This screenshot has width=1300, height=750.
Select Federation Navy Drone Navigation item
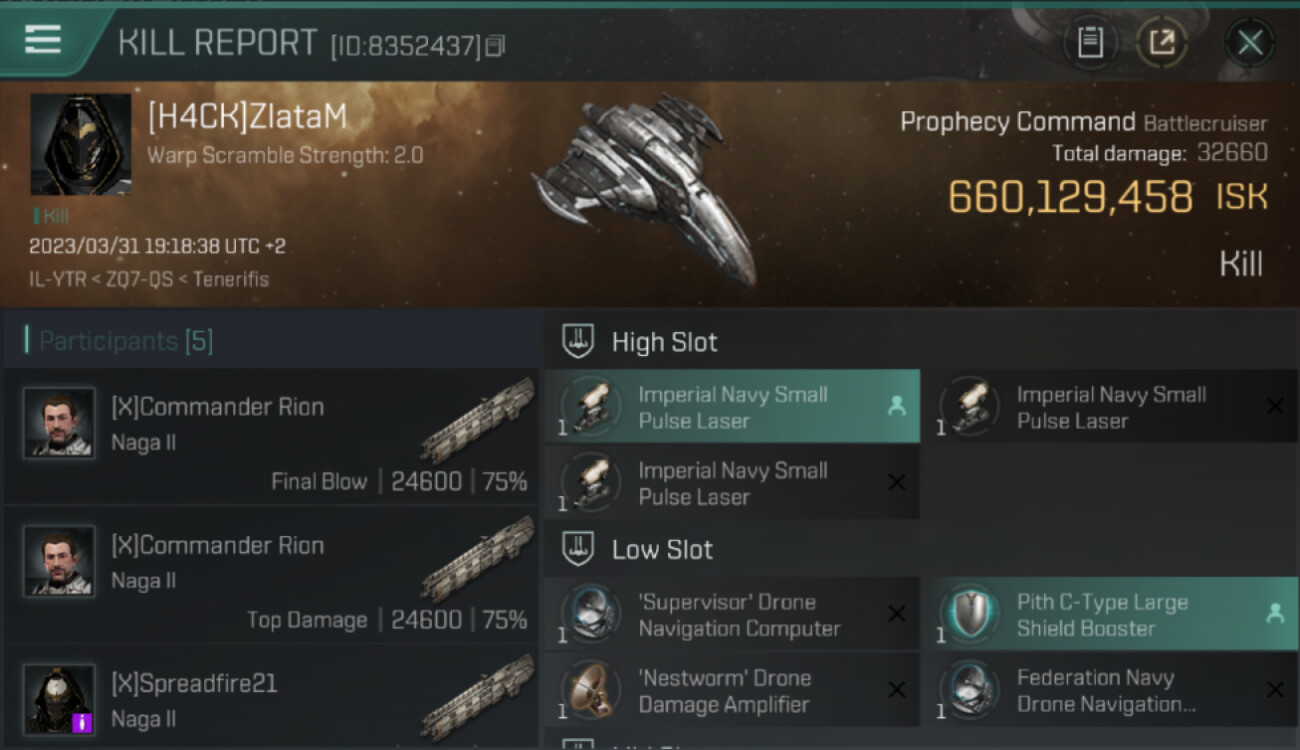(x=1110, y=690)
